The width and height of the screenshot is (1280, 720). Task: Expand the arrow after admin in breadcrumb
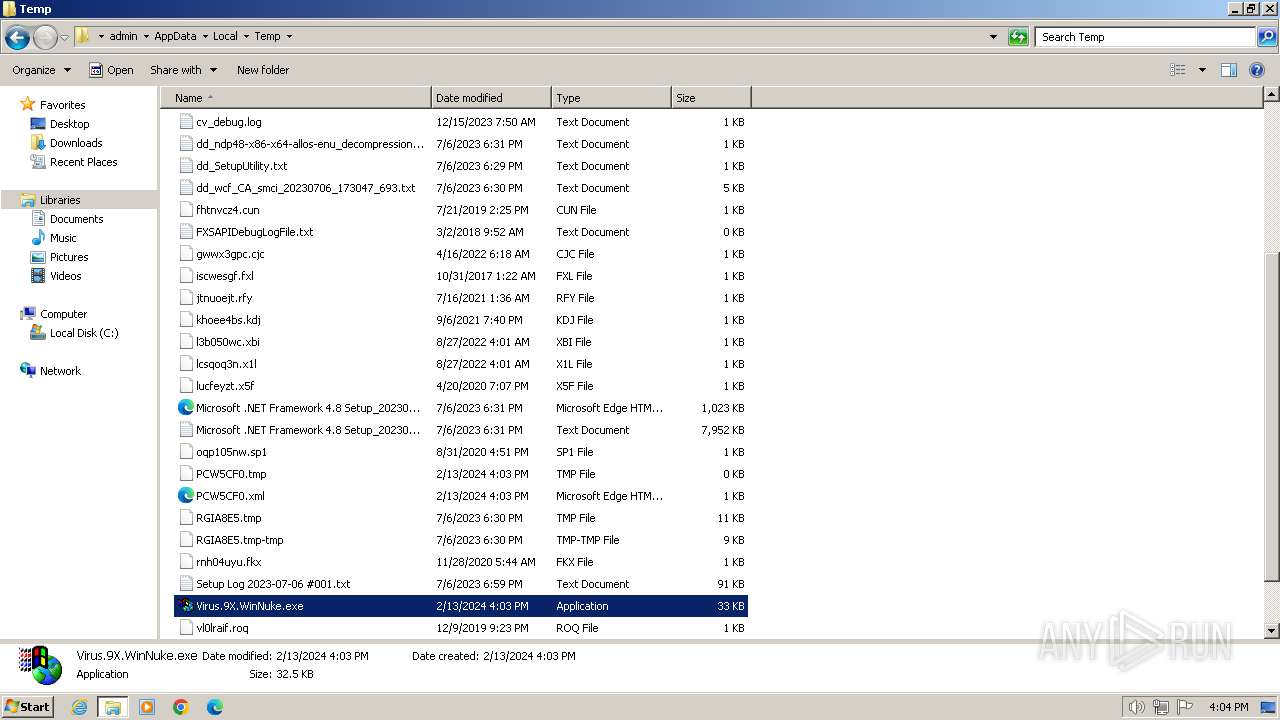(x=146, y=37)
